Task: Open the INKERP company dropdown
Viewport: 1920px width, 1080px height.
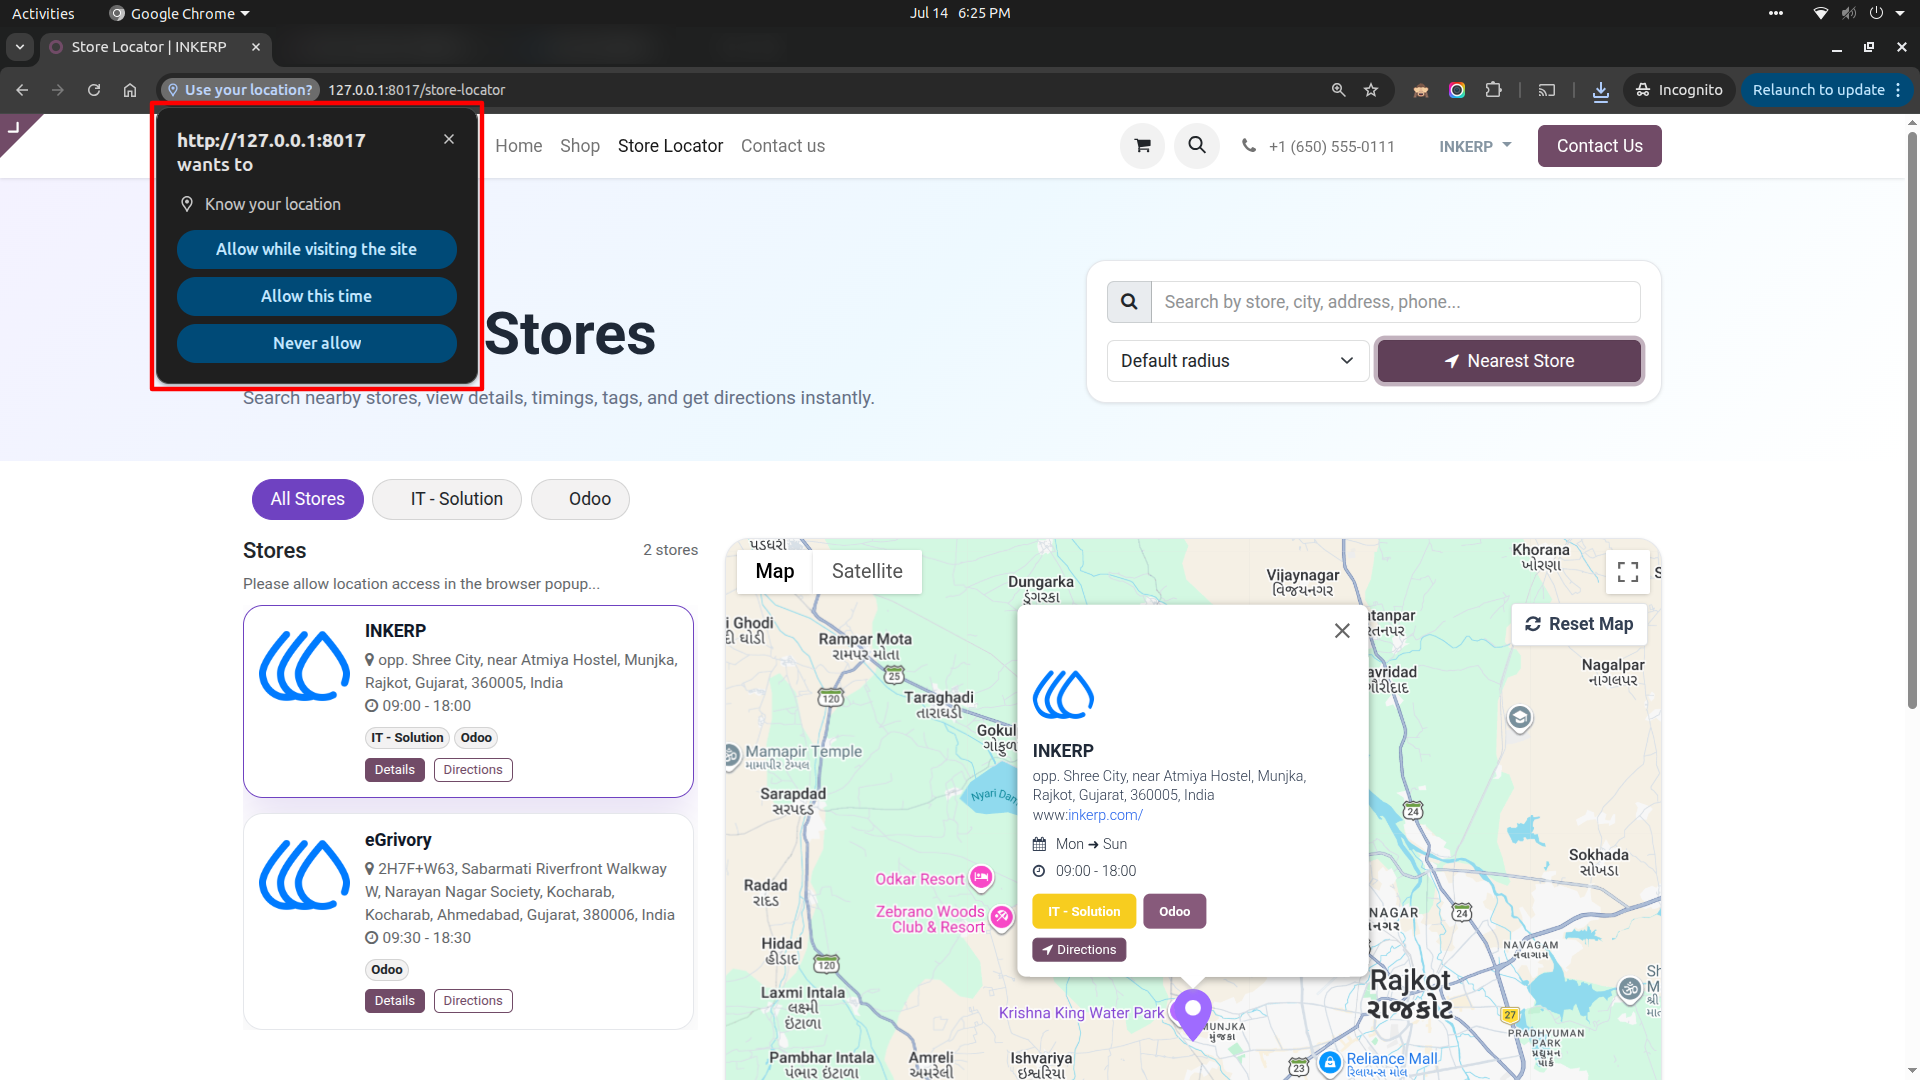Action: [1475, 146]
